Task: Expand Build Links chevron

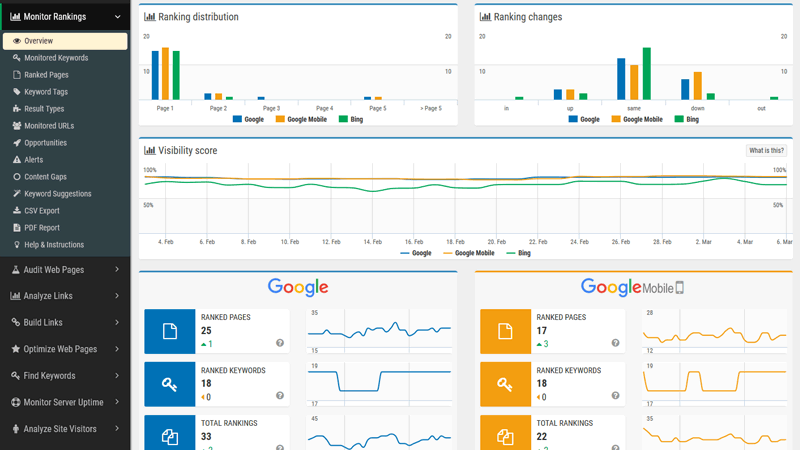Action: pos(117,322)
